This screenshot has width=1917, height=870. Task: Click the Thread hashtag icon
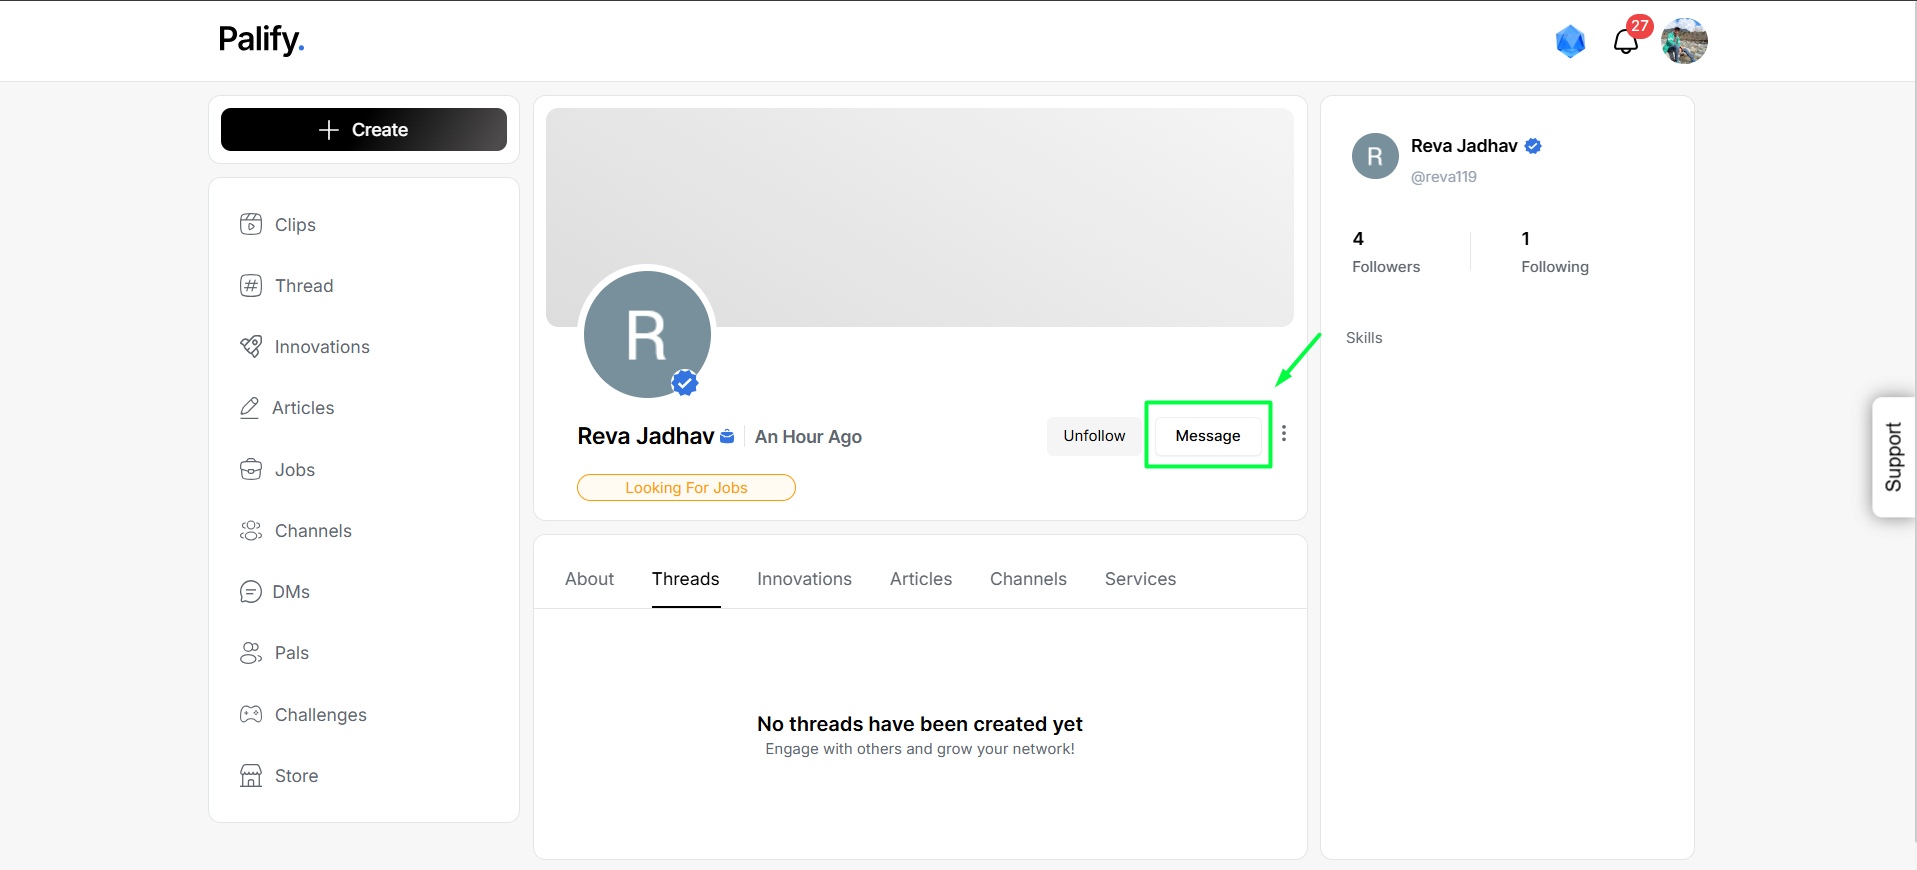tap(251, 285)
